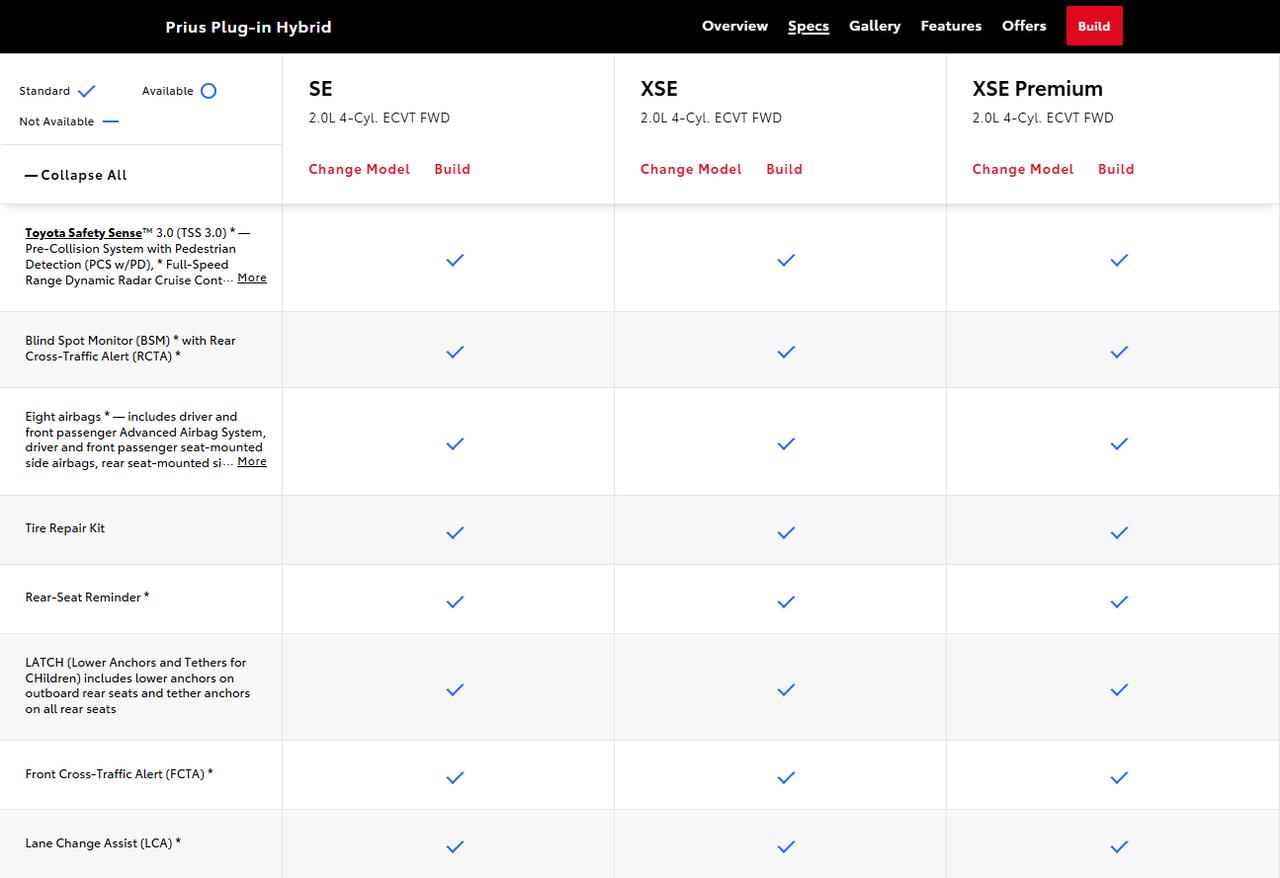Viewport: 1280px width, 878px height.
Task: Click XSE Premium engine spec text
Action: [x=1043, y=118]
